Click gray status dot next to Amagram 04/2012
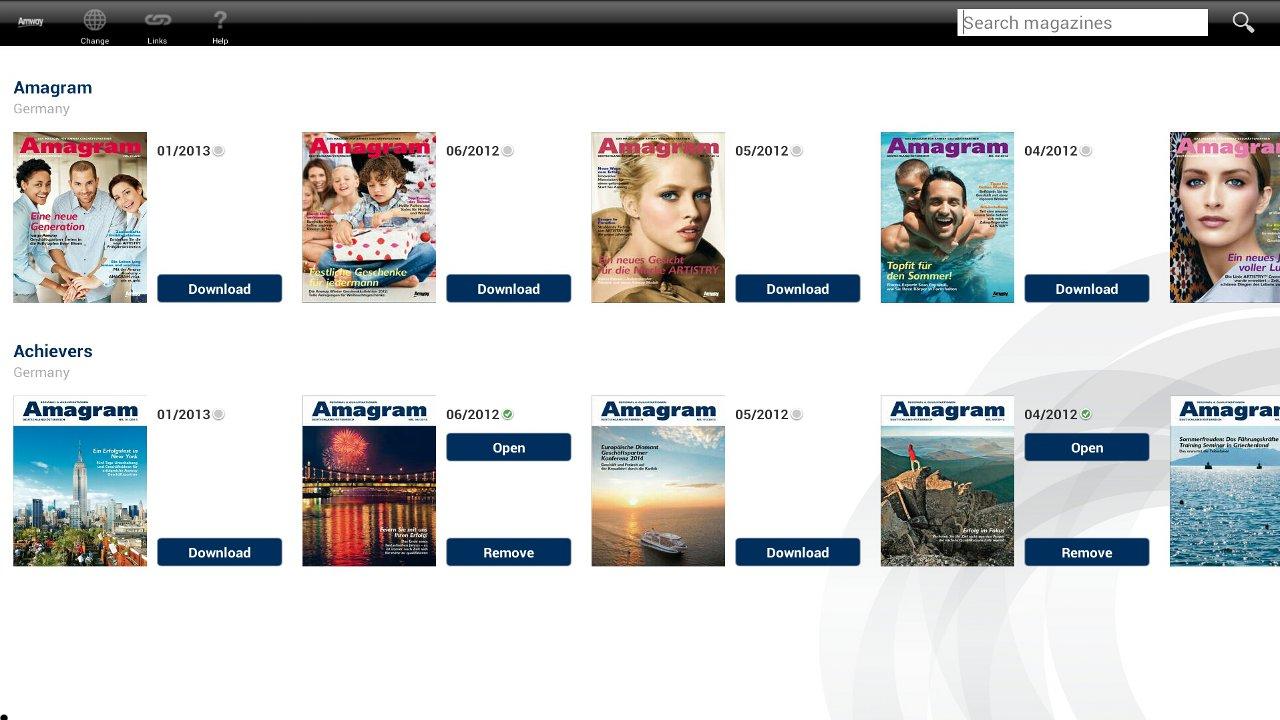Viewport: 1280px width, 720px height. point(1085,151)
